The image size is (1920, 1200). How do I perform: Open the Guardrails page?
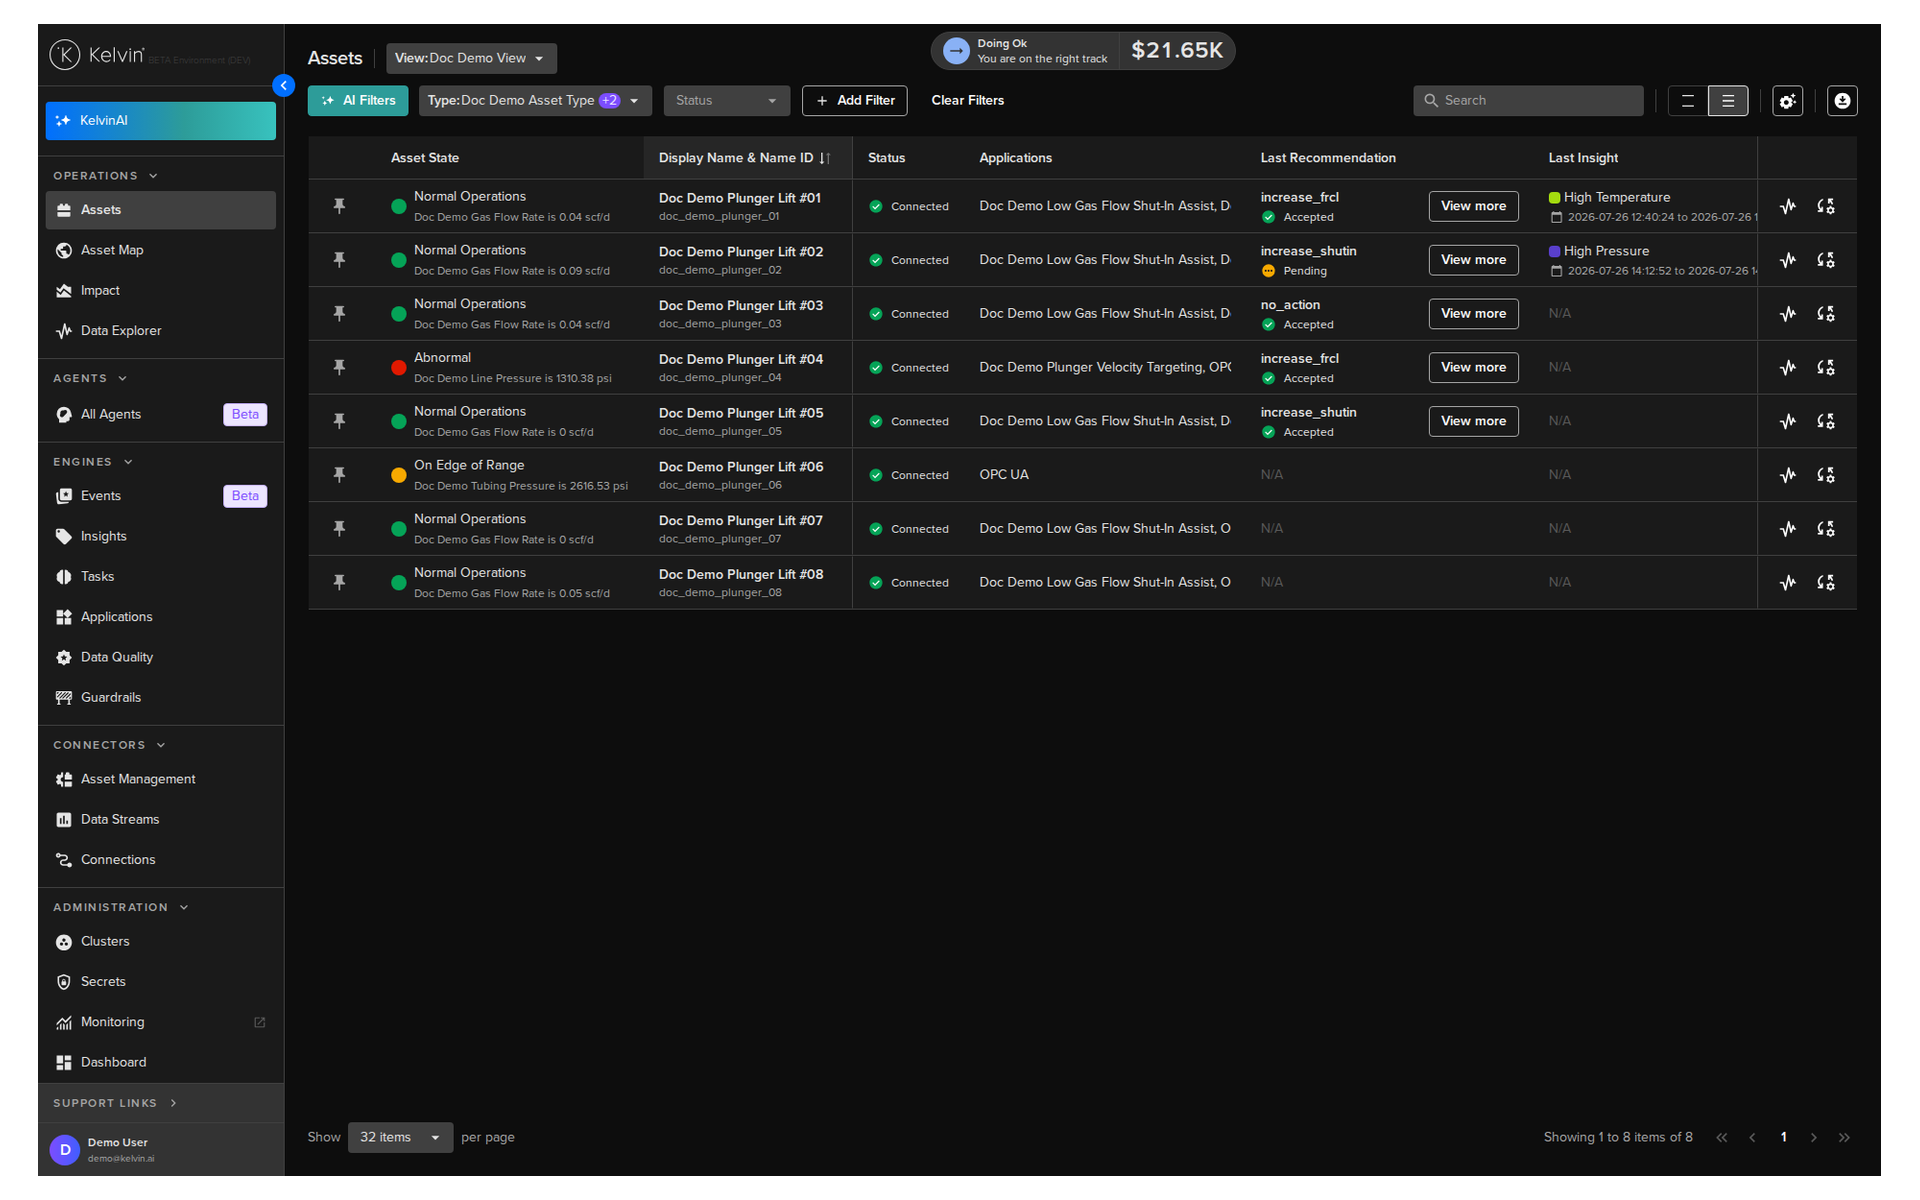pyautogui.click(x=160, y=697)
